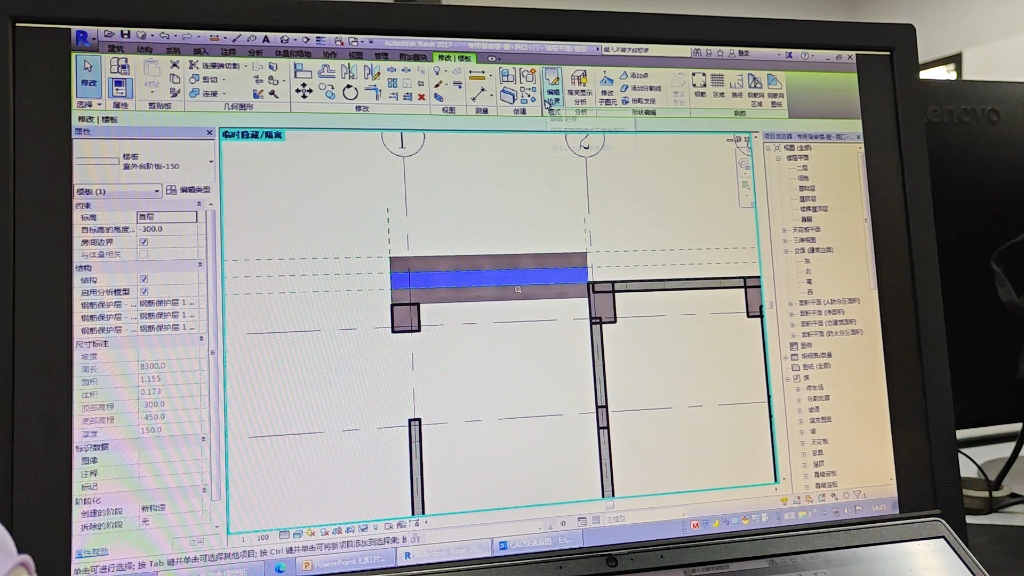Expand the 三维视图 tree node
1024x576 pixels.
pyautogui.click(x=785, y=240)
